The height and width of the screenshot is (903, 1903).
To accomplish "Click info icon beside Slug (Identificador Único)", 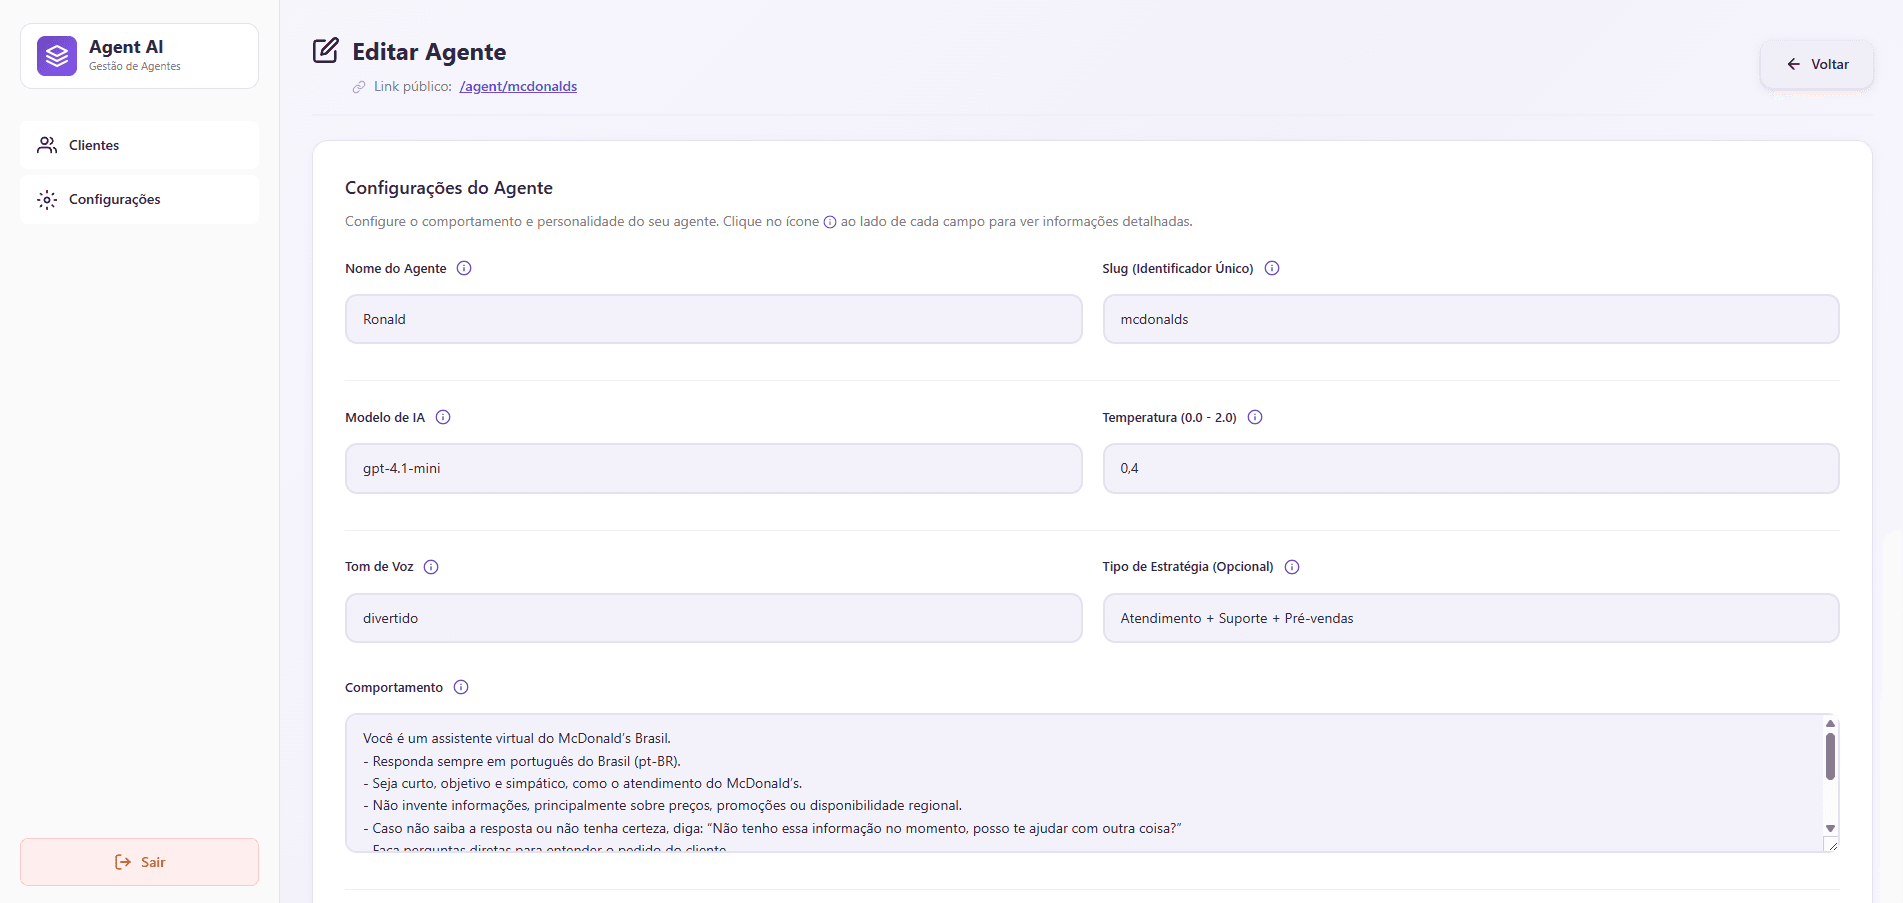I will [x=1272, y=268].
